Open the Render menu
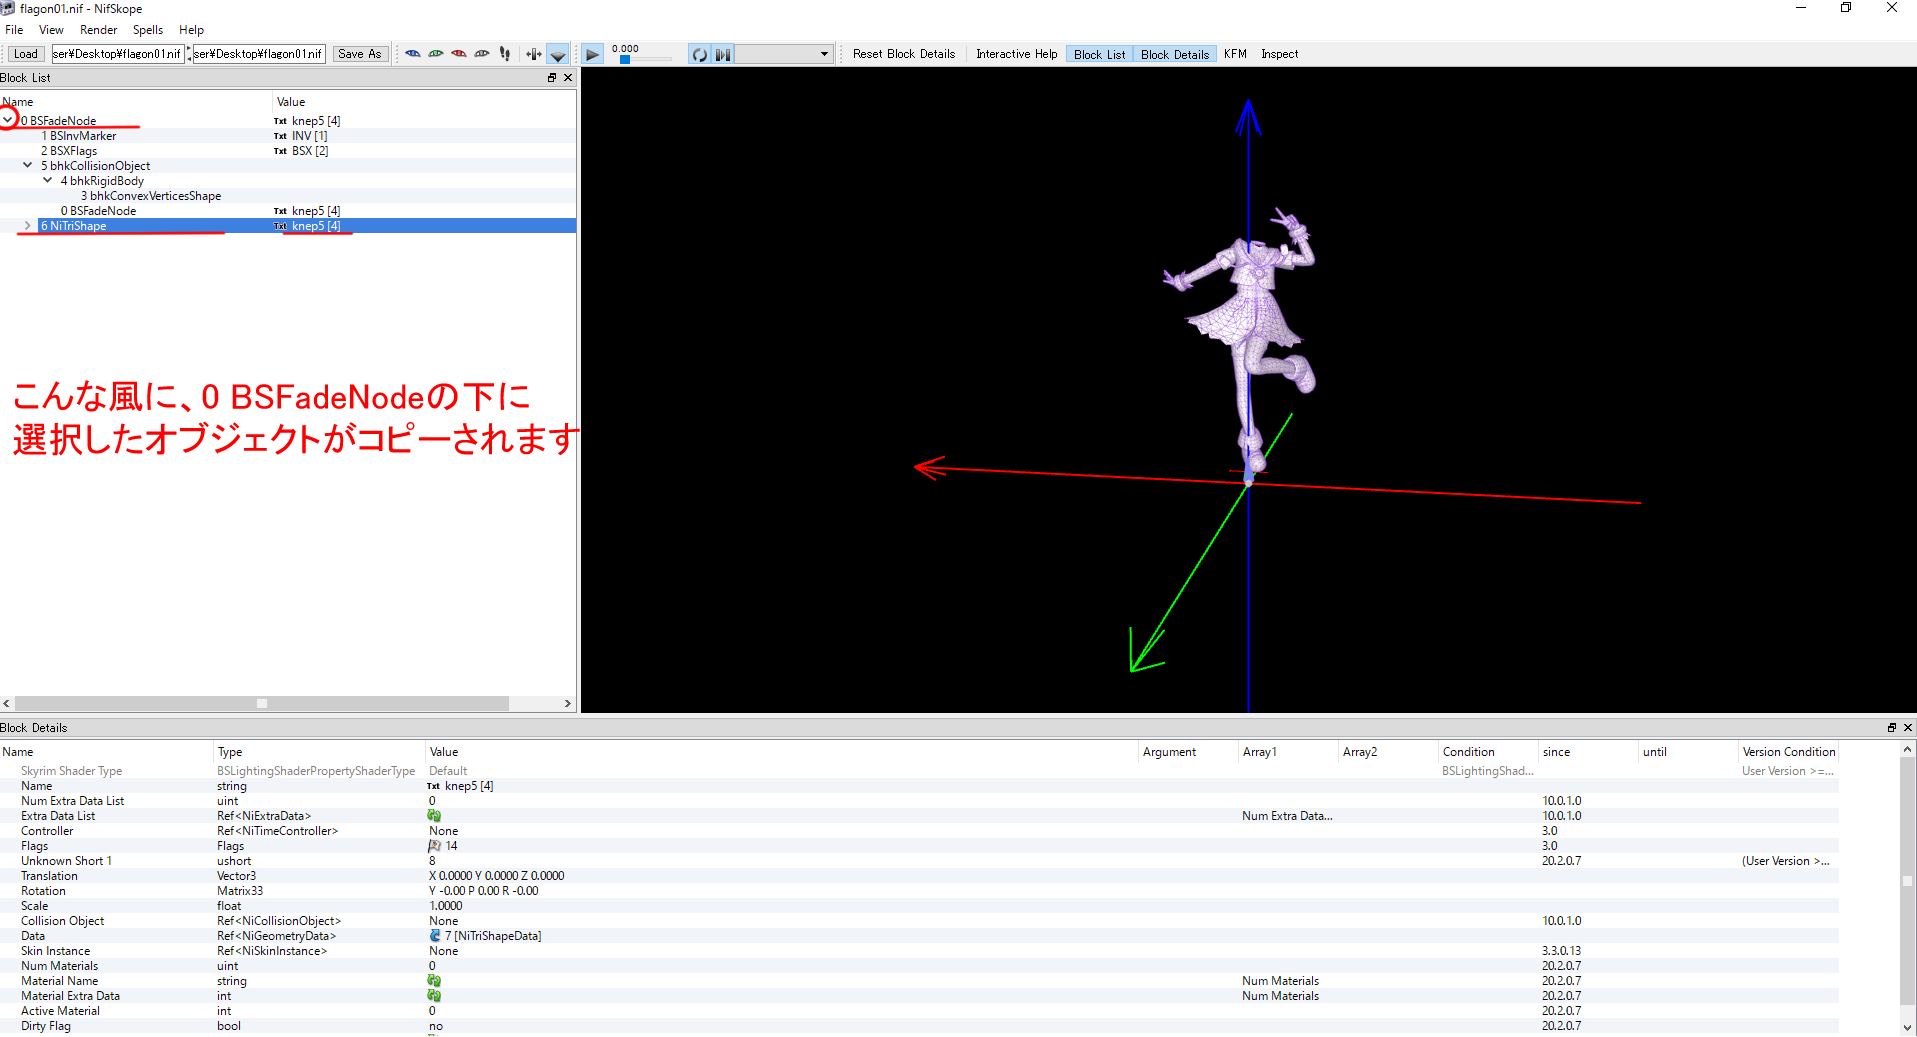 click(x=99, y=30)
